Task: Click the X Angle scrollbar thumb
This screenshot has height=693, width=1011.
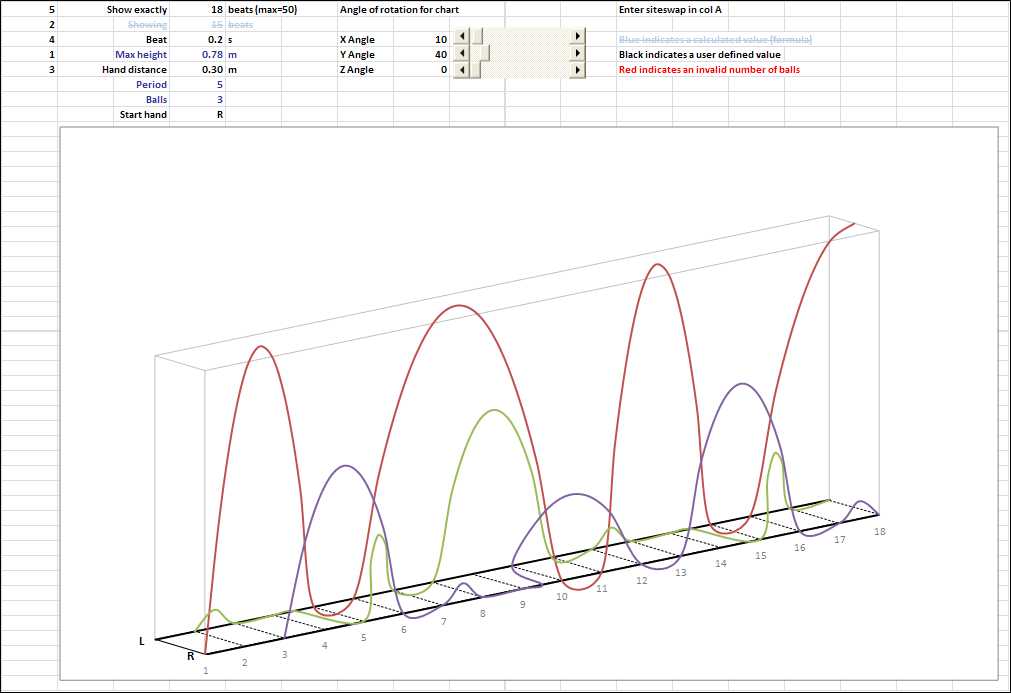Action: (x=477, y=36)
